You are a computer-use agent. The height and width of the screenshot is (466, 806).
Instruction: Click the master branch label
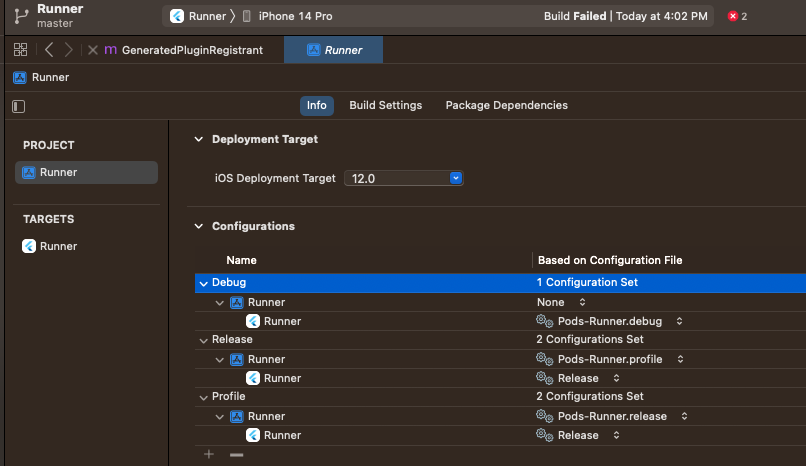[55, 24]
